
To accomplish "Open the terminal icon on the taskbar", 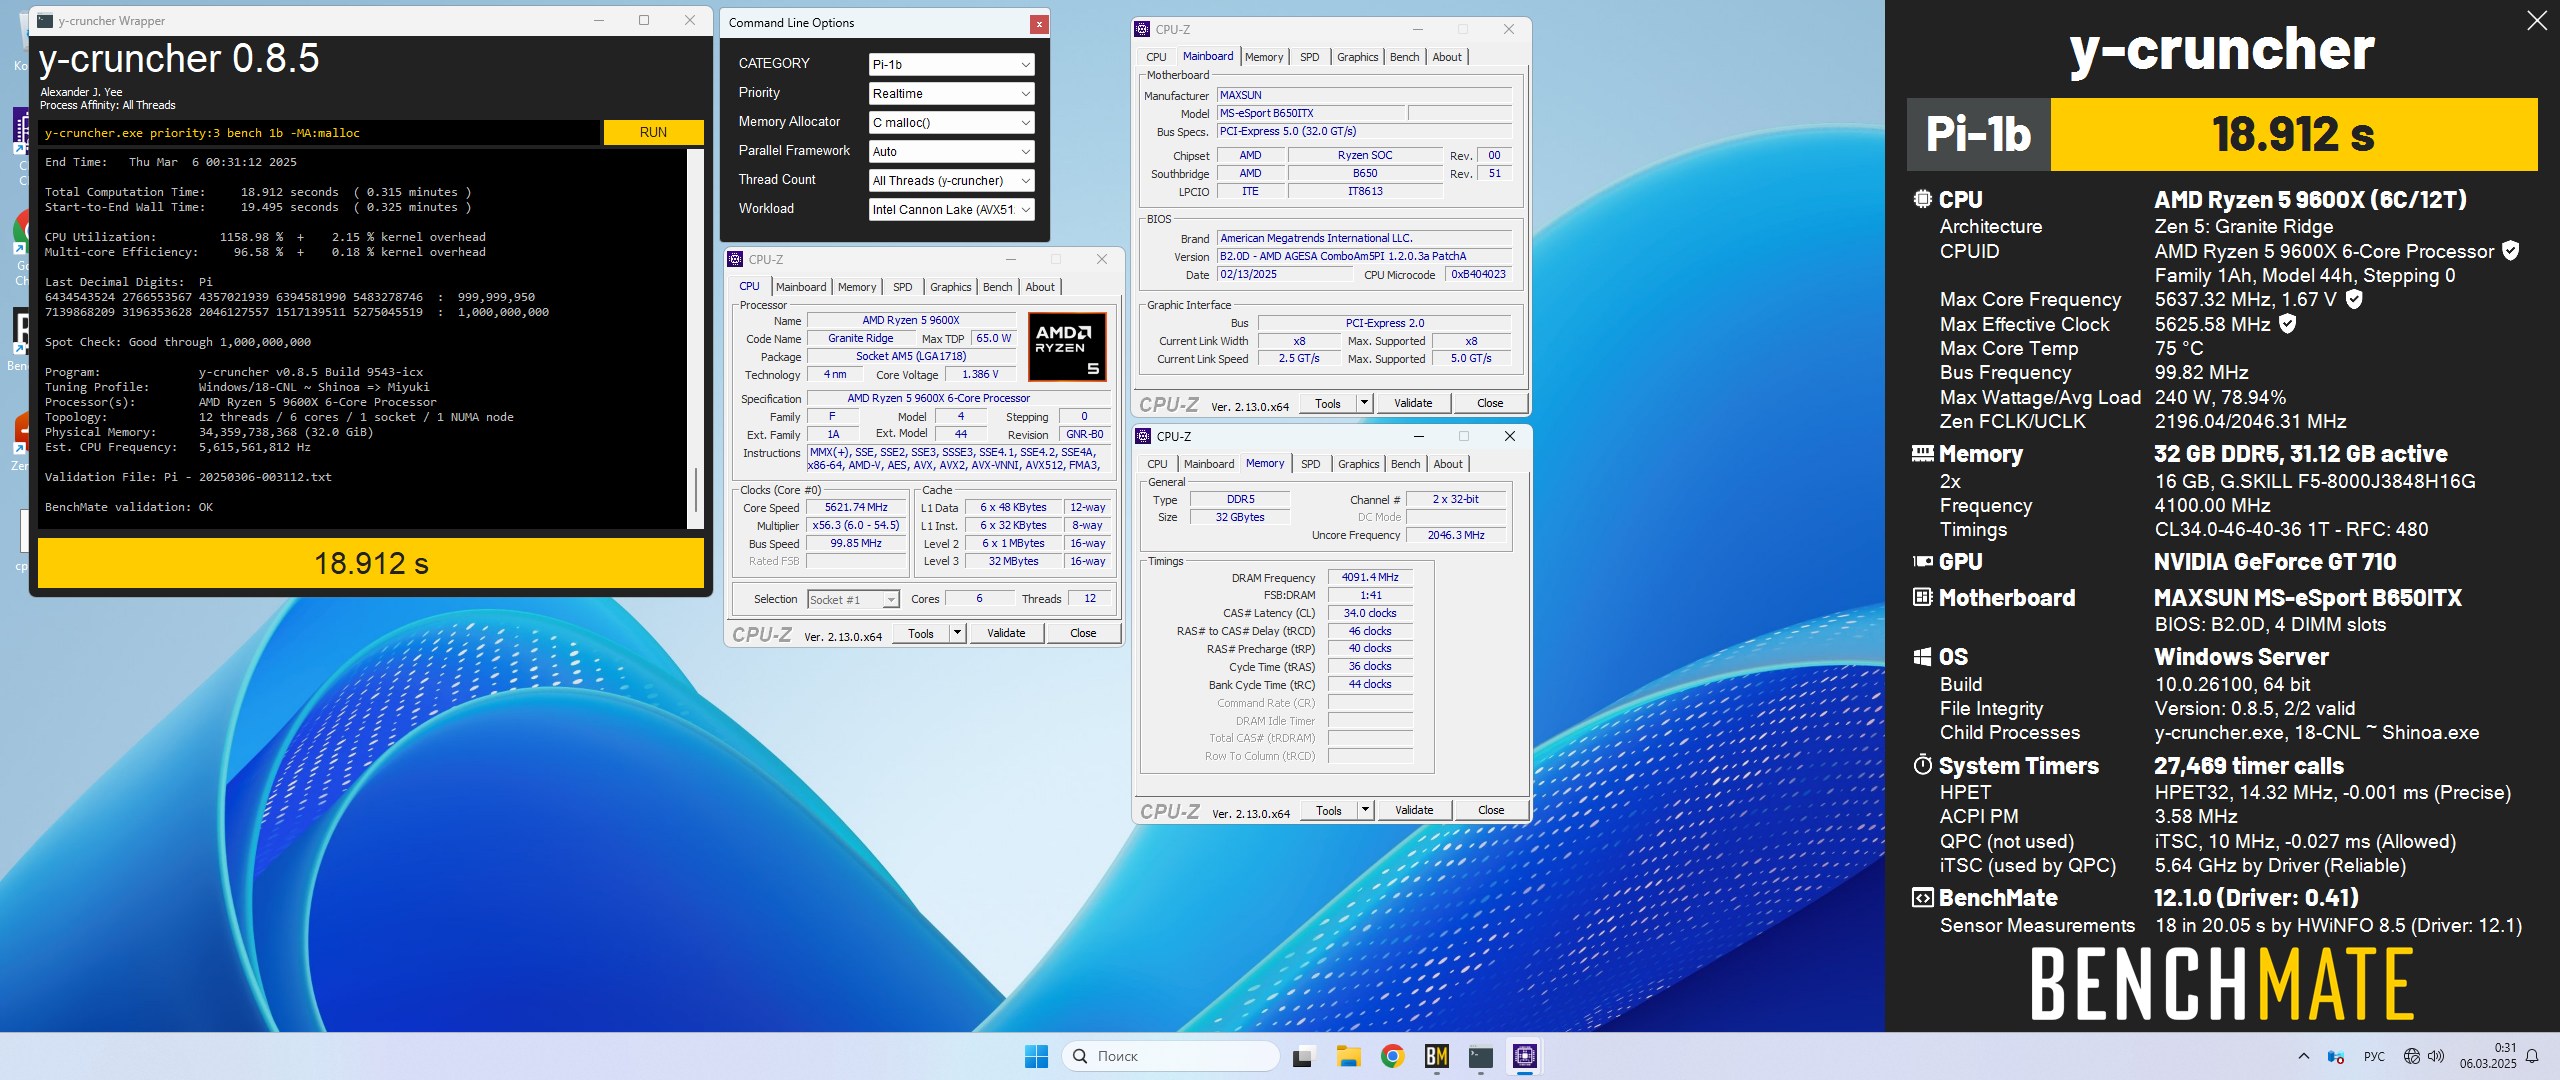I will coord(1481,1056).
